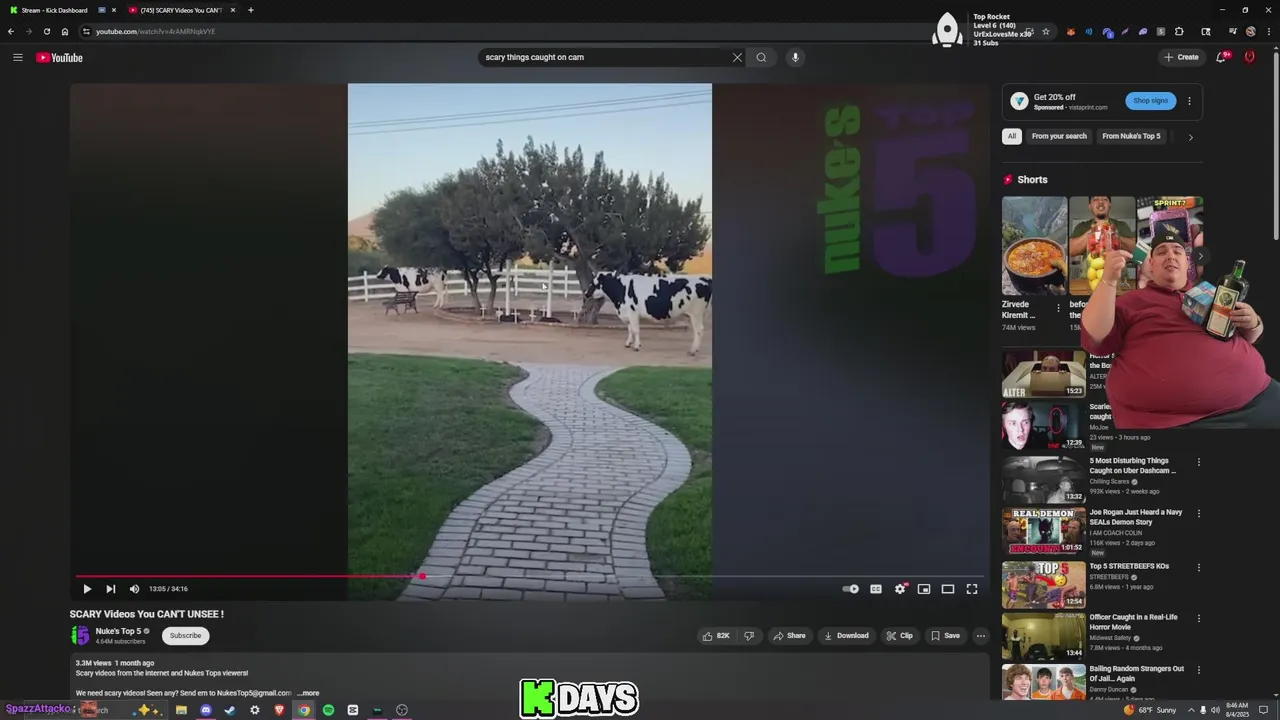Open the browser home page icon
Screen dimensions: 1280x720
pyautogui.click(x=65, y=31)
